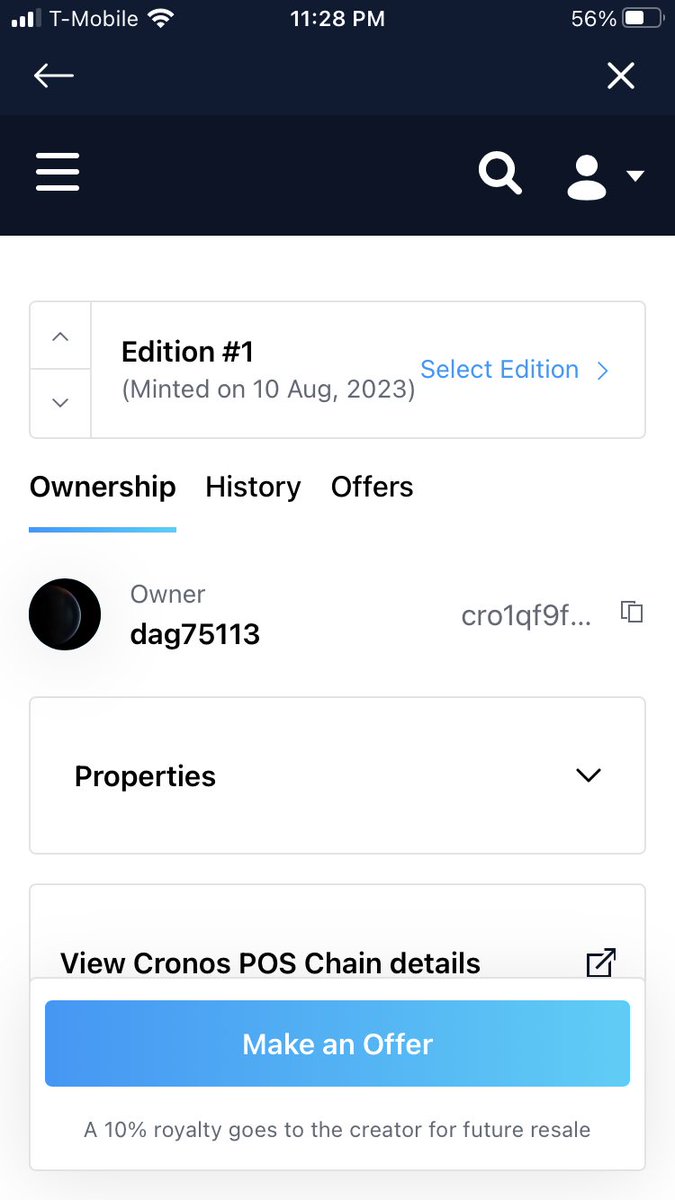Screen dimensions: 675x1200
Task: Step to the previous edition with up chevron
Action: [60, 336]
